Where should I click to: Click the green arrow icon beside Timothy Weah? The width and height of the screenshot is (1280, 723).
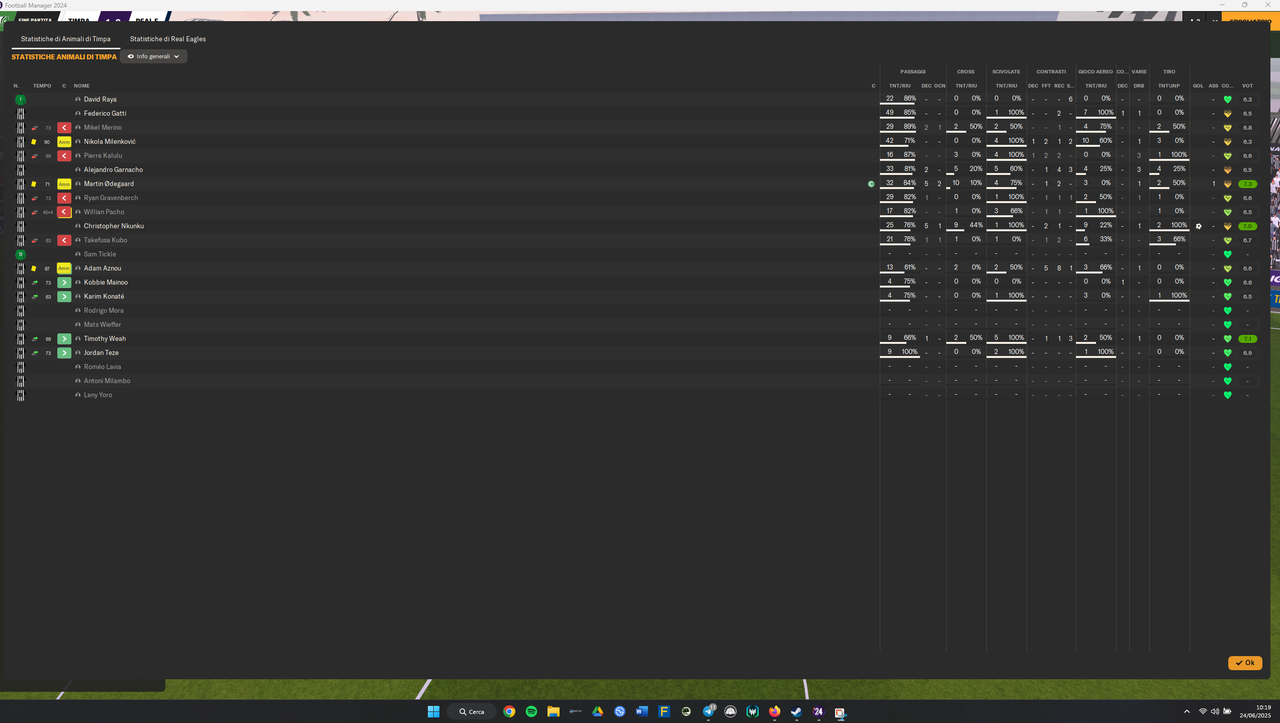(x=64, y=339)
